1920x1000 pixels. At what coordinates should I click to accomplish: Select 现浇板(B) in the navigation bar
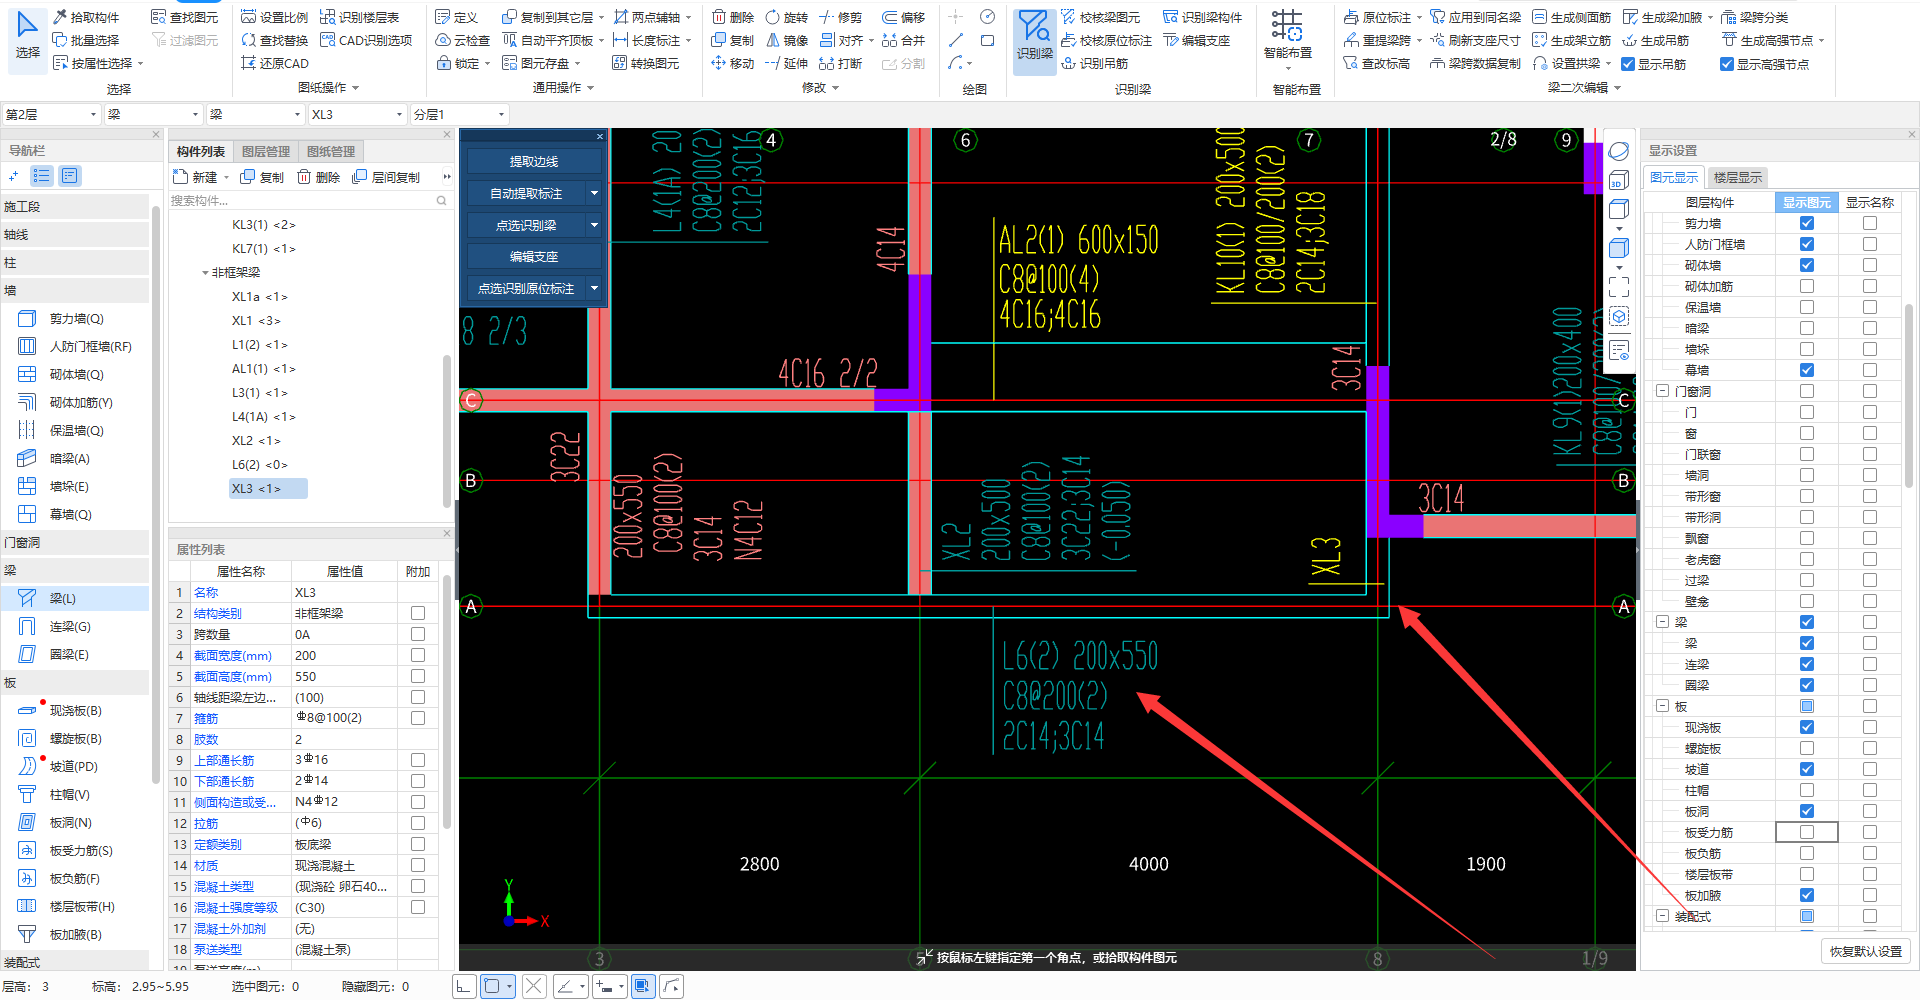point(75,710)
